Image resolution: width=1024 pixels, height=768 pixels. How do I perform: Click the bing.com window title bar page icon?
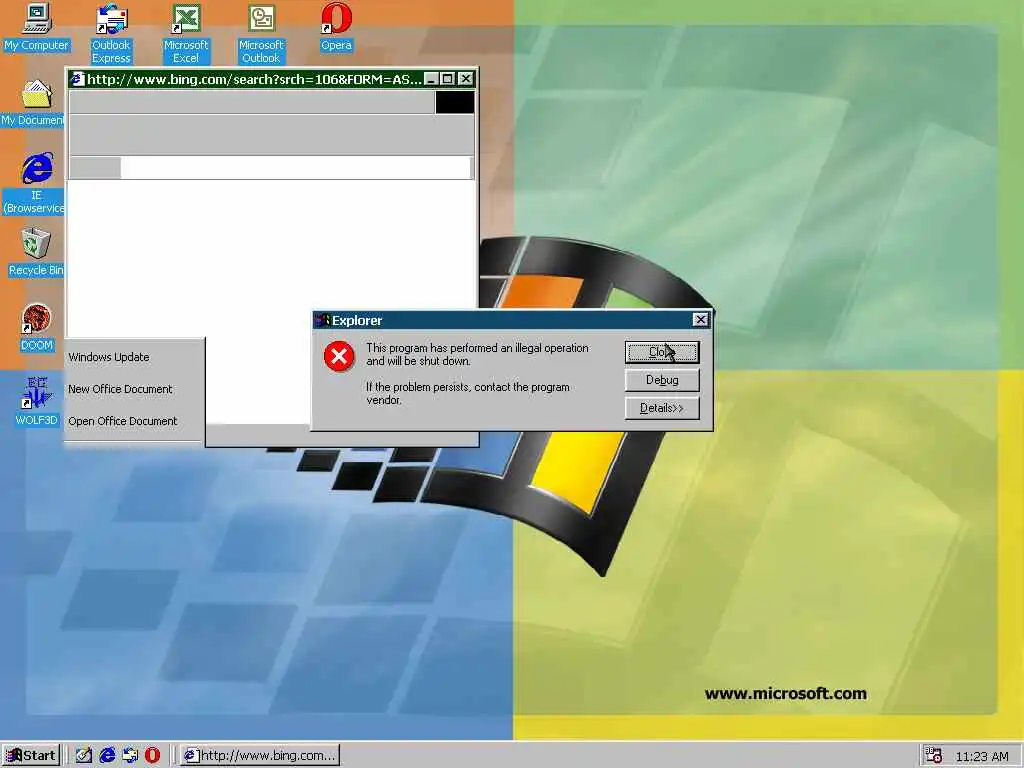point(78,79)
